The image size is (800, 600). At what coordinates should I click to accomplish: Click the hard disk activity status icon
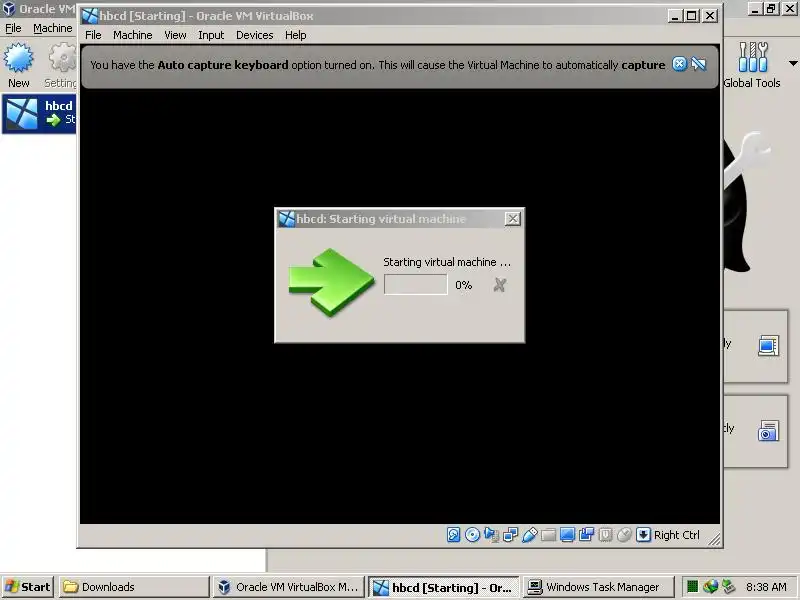(453, 534)
